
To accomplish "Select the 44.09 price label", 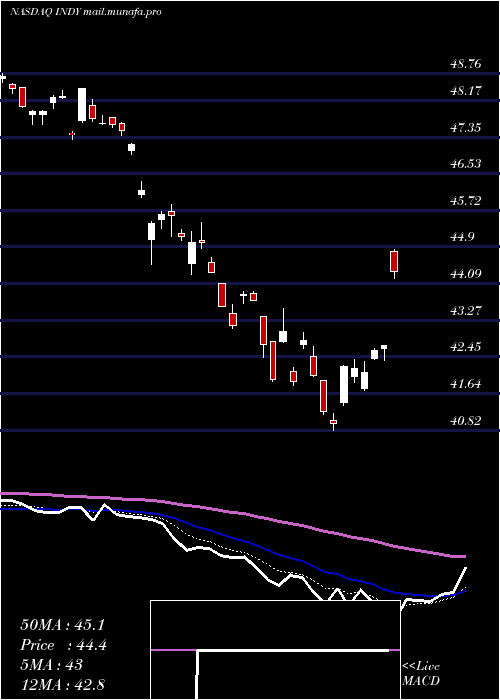I will (x=466, y=274).
